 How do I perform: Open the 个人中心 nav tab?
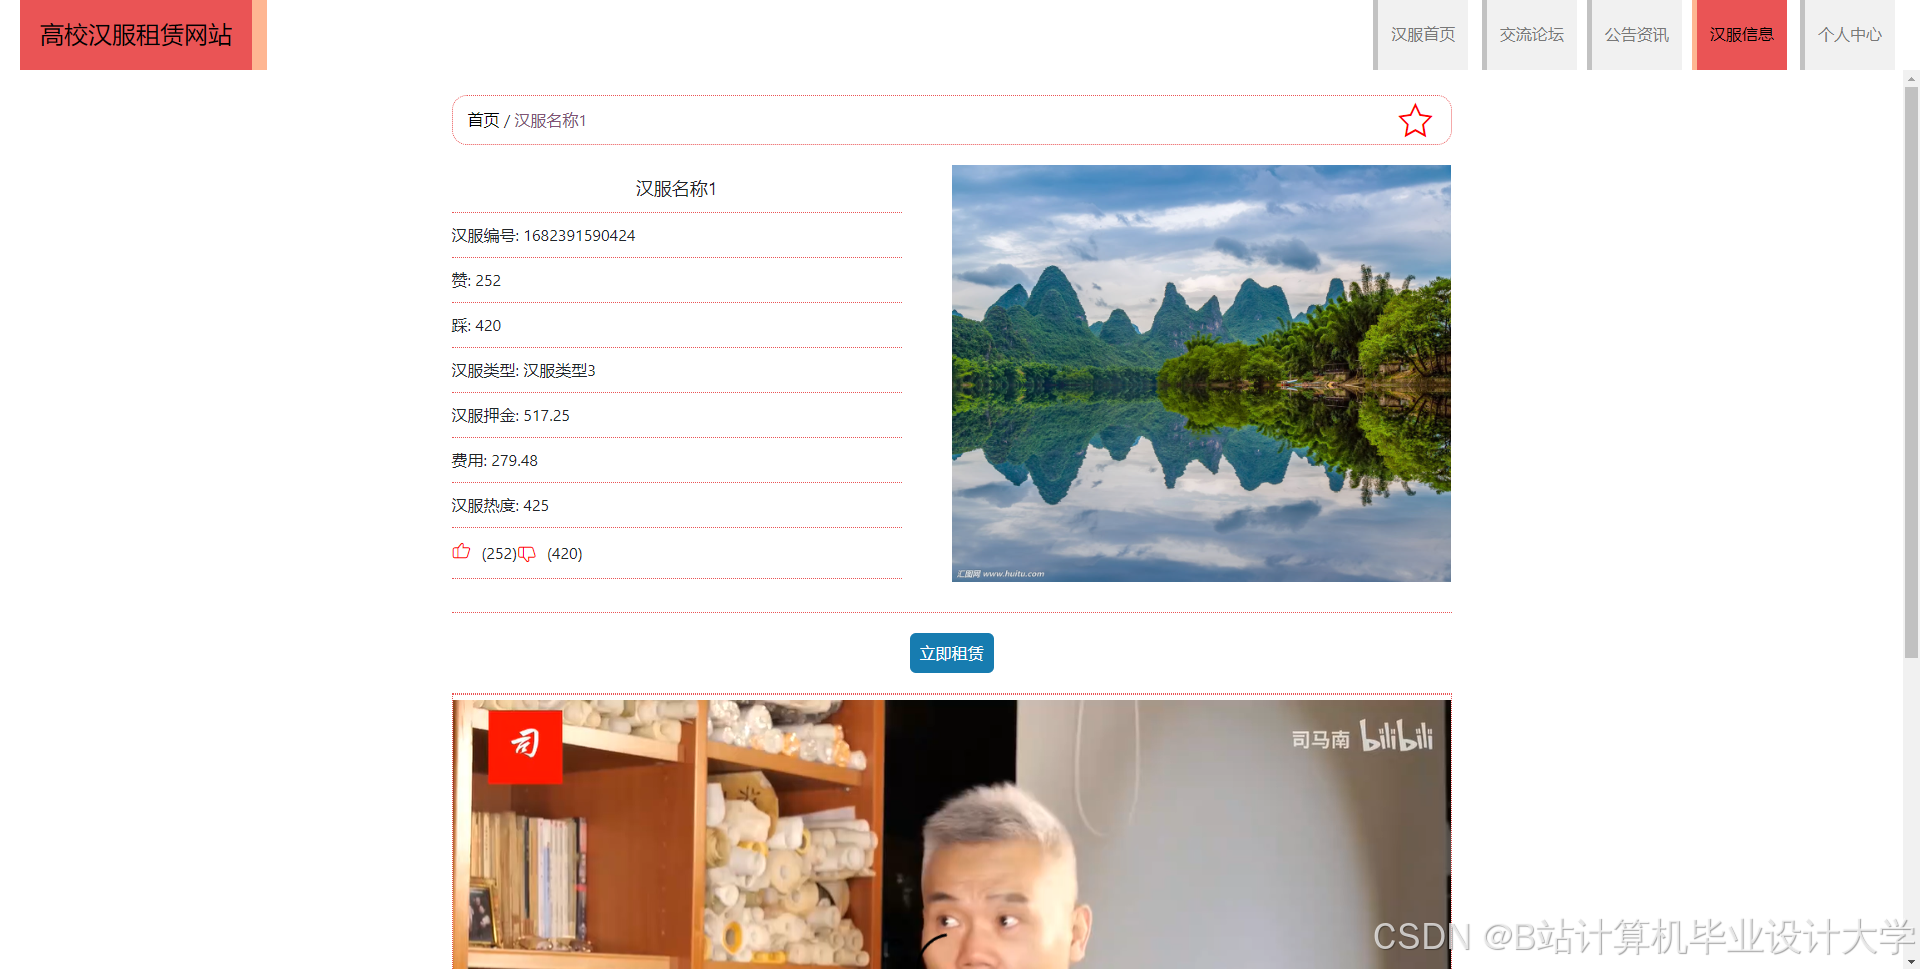click(x=1850, y=35)
